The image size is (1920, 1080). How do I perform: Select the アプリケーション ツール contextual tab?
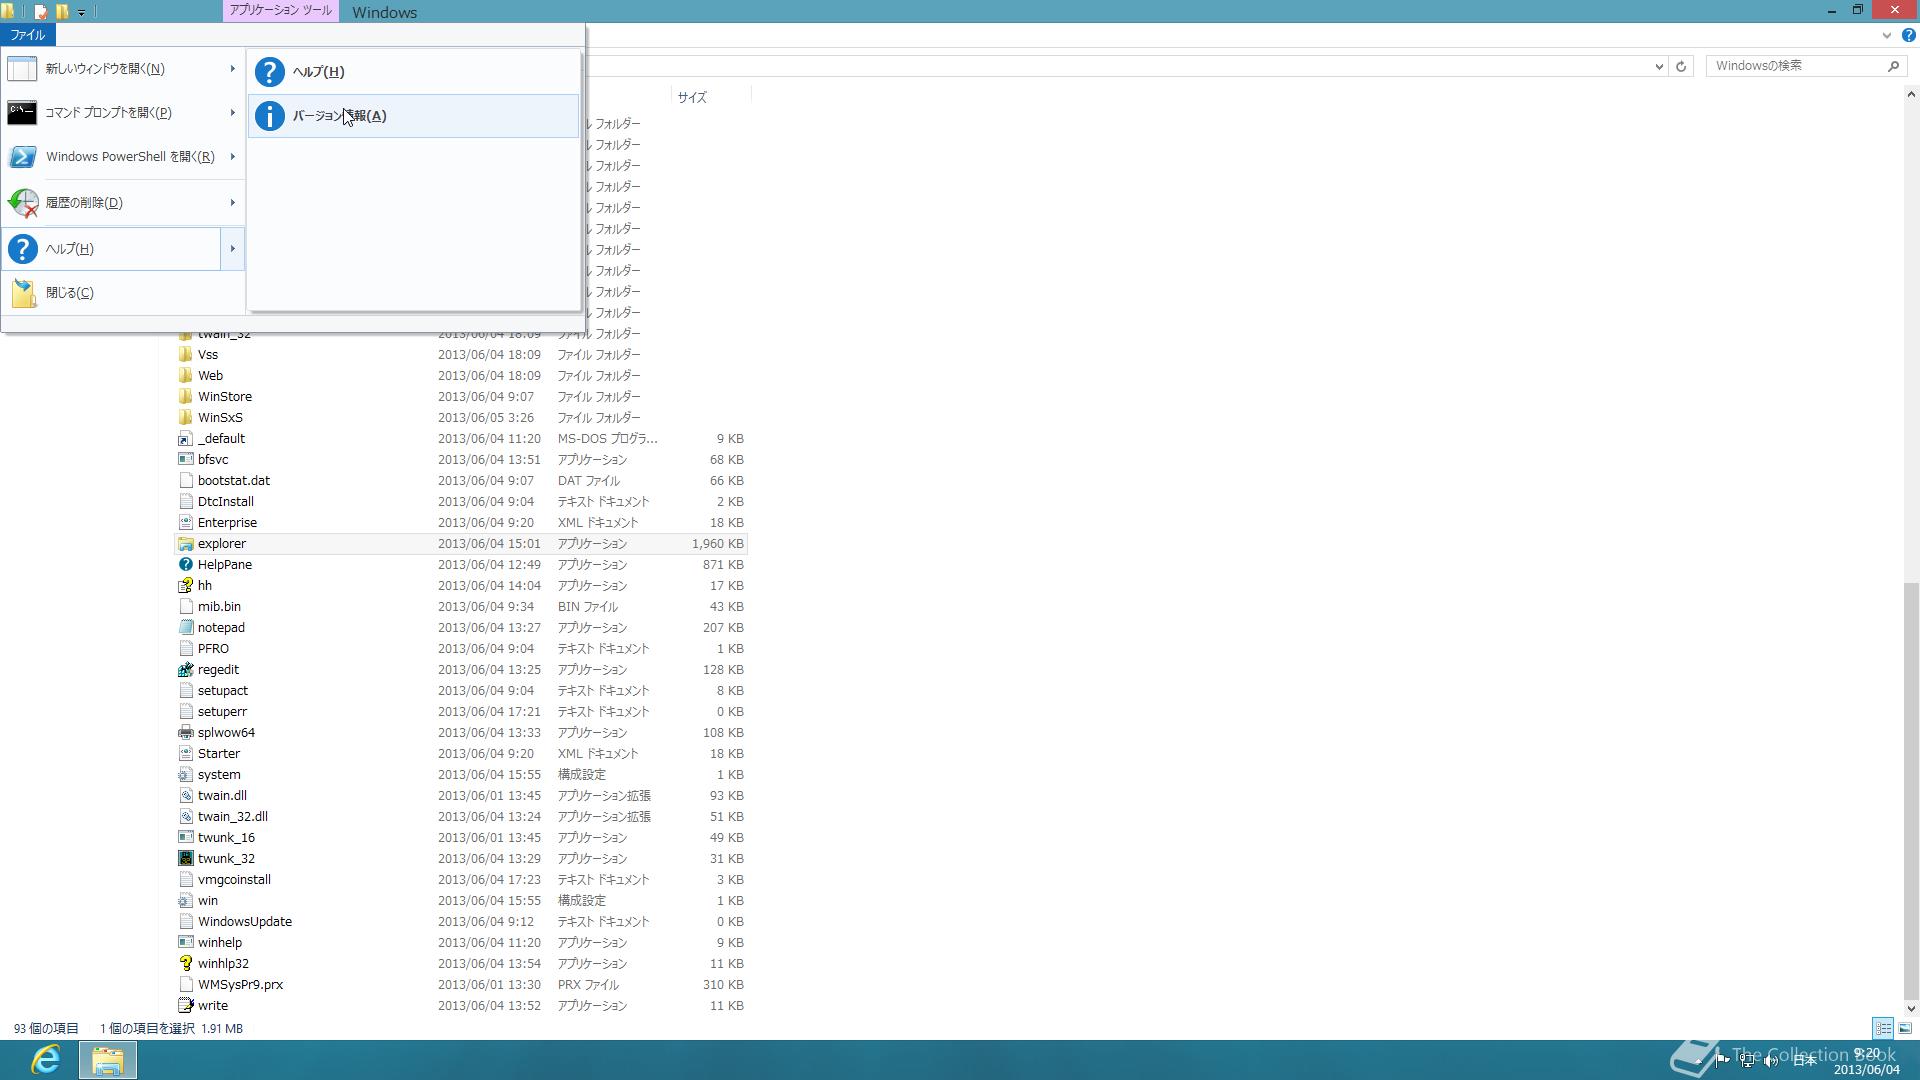(280, 10)
